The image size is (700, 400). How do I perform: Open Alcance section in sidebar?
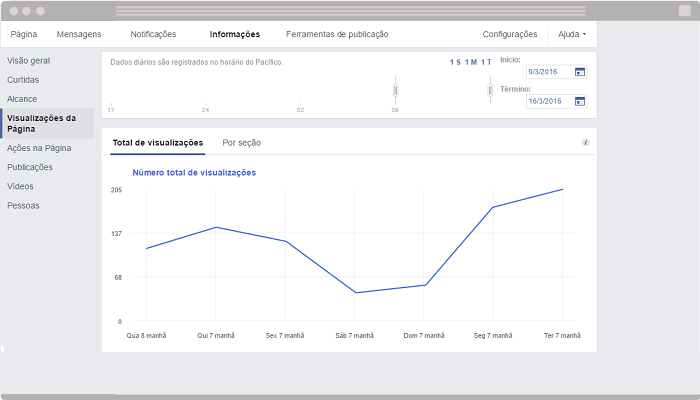(22, 99)
